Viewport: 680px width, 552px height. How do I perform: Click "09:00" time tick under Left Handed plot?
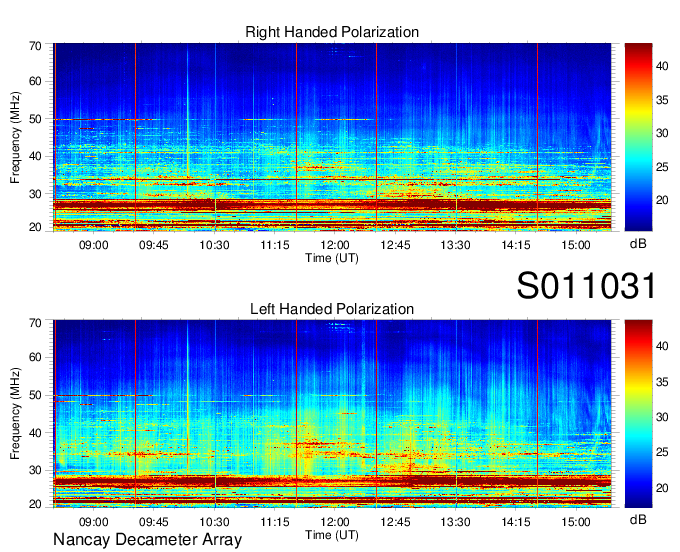(93, 522)
